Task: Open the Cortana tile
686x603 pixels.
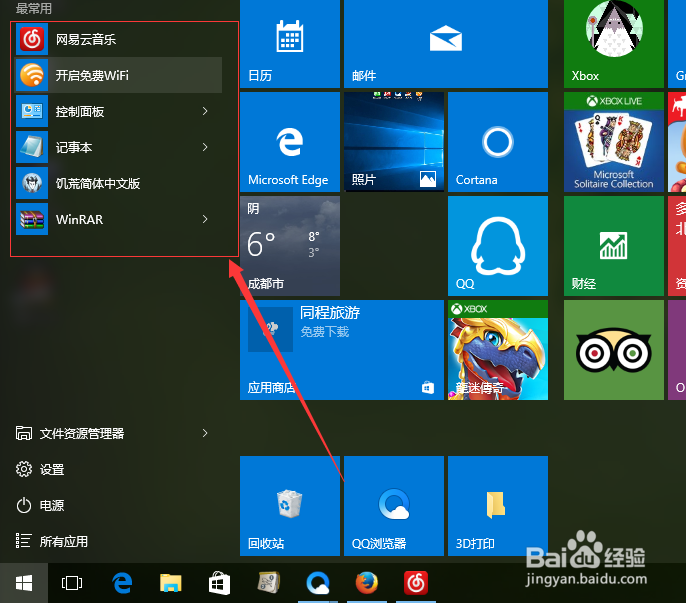Action: click(498, 142)
